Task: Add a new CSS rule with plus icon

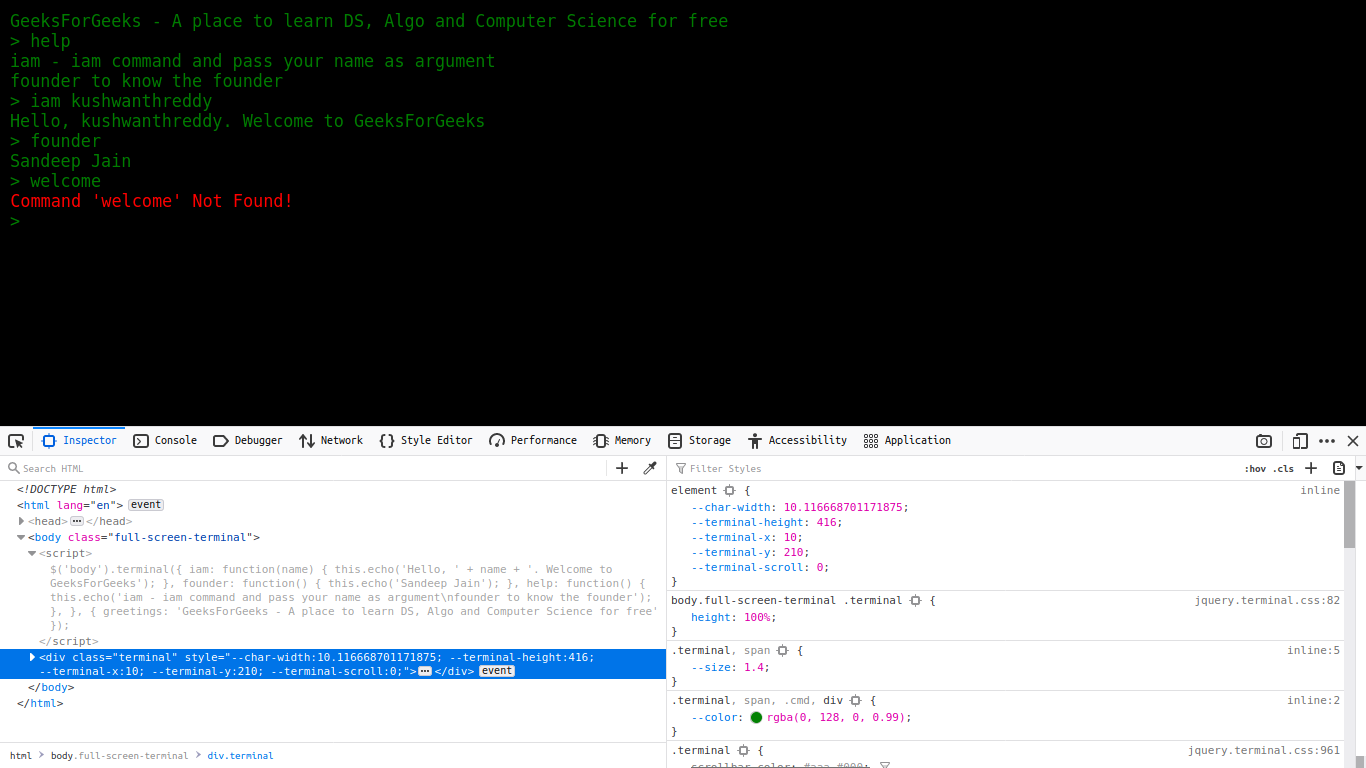Action: (x=1311, y=468)
